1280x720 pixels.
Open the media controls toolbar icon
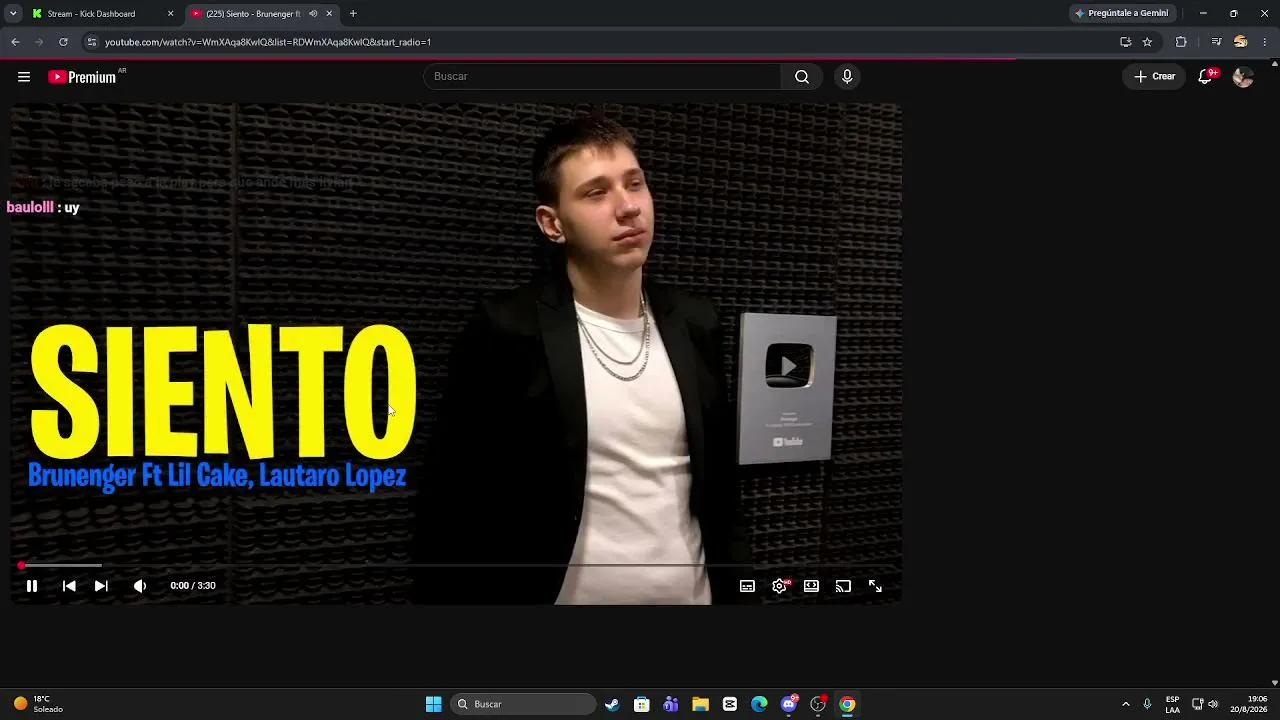1216,42
